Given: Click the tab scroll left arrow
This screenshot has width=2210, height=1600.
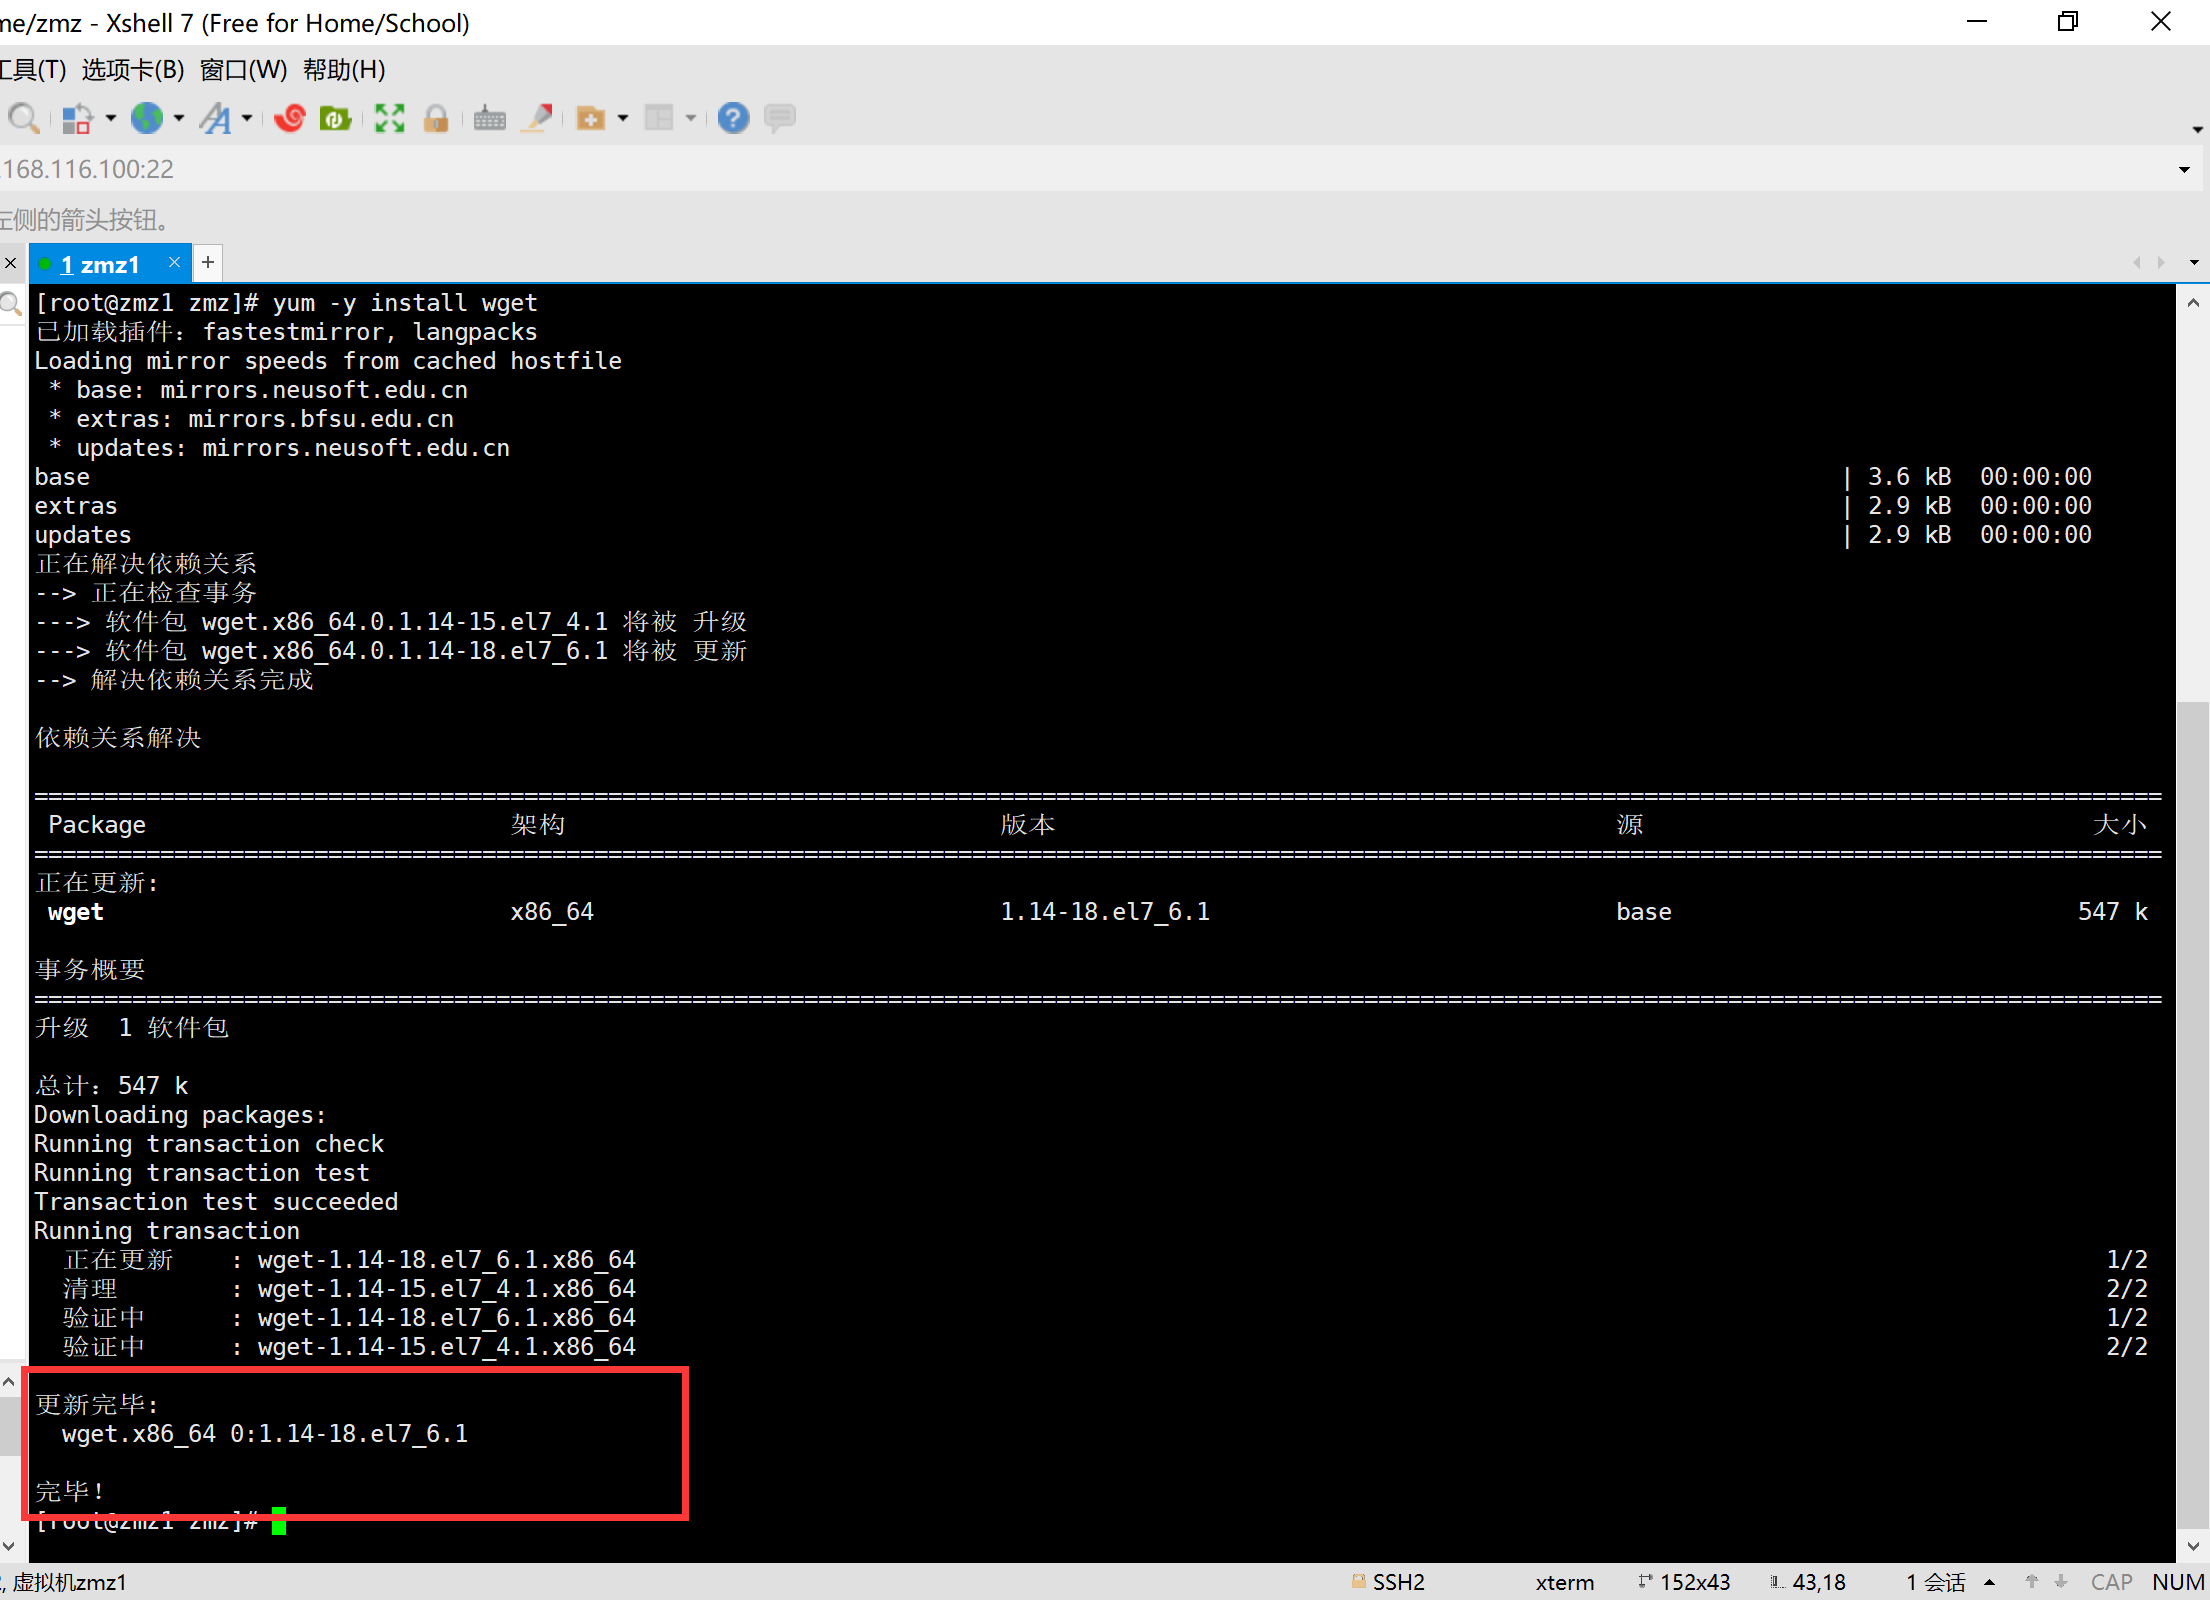Looking at the screenshot, I should click(x=2137, y=263).
